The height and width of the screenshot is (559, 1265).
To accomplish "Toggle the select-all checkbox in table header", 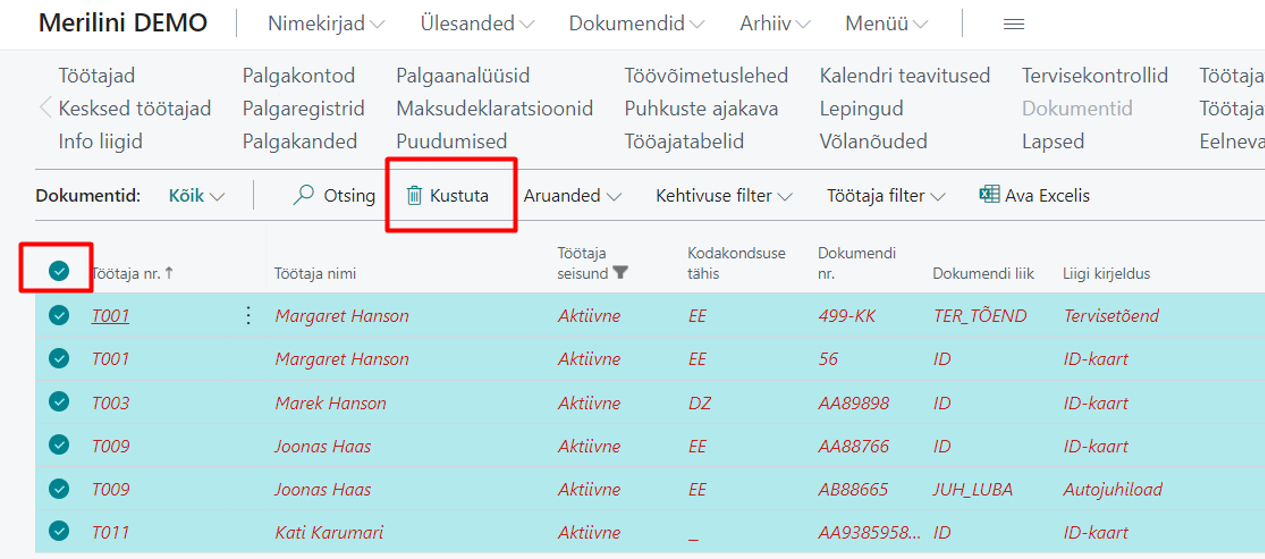I will click(x=59, y=270).
